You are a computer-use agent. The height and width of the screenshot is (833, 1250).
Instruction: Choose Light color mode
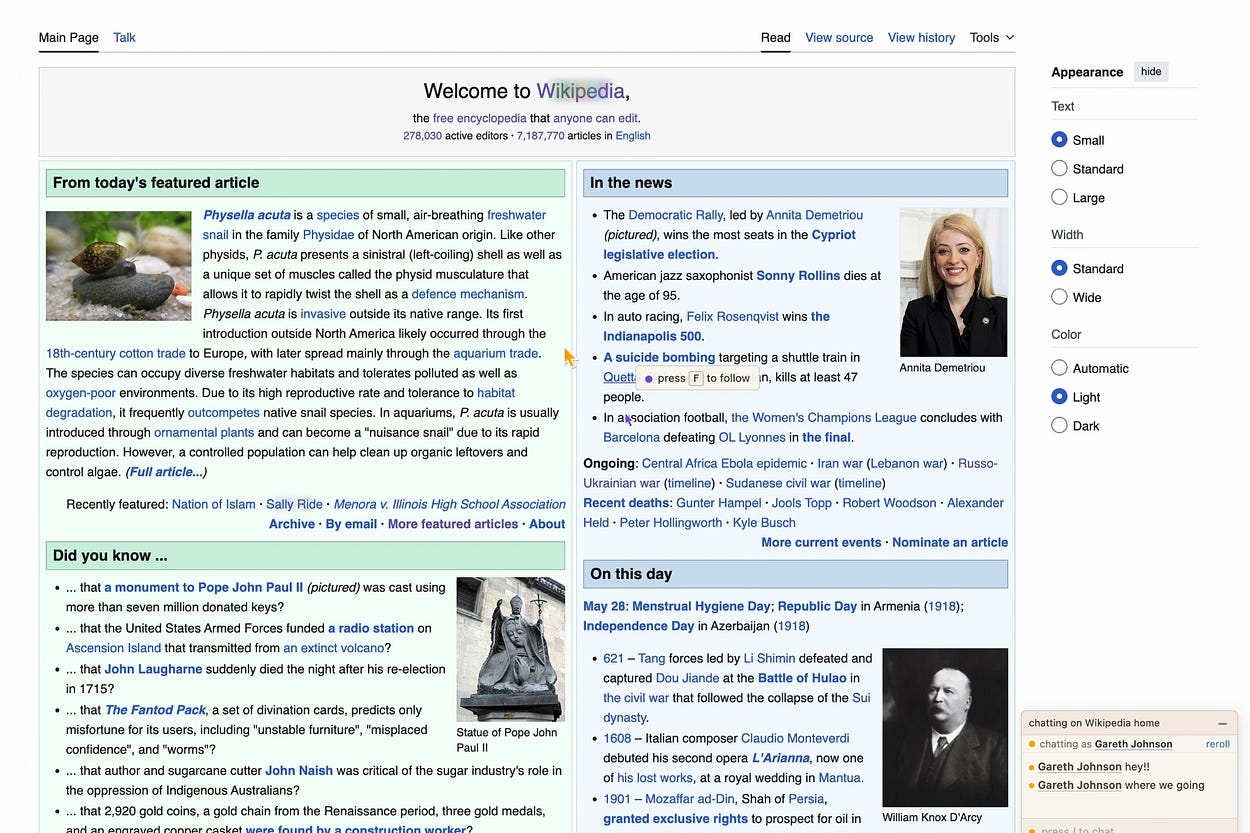(x=1059, y=397)
